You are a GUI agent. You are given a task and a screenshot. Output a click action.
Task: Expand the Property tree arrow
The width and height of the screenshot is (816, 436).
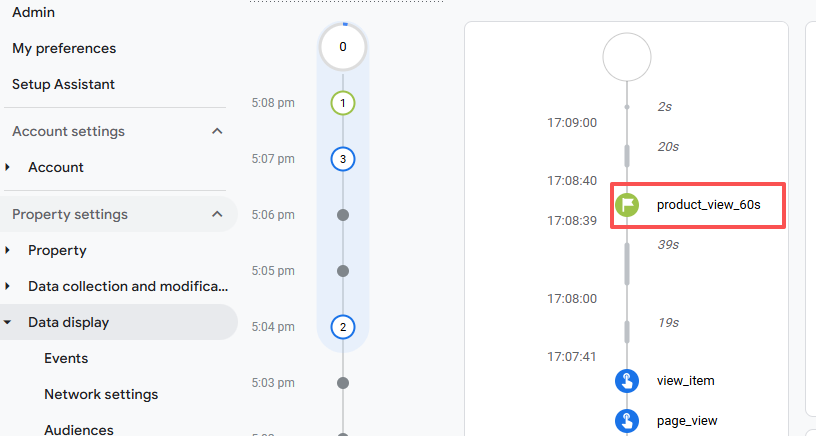tap(8, 250)
